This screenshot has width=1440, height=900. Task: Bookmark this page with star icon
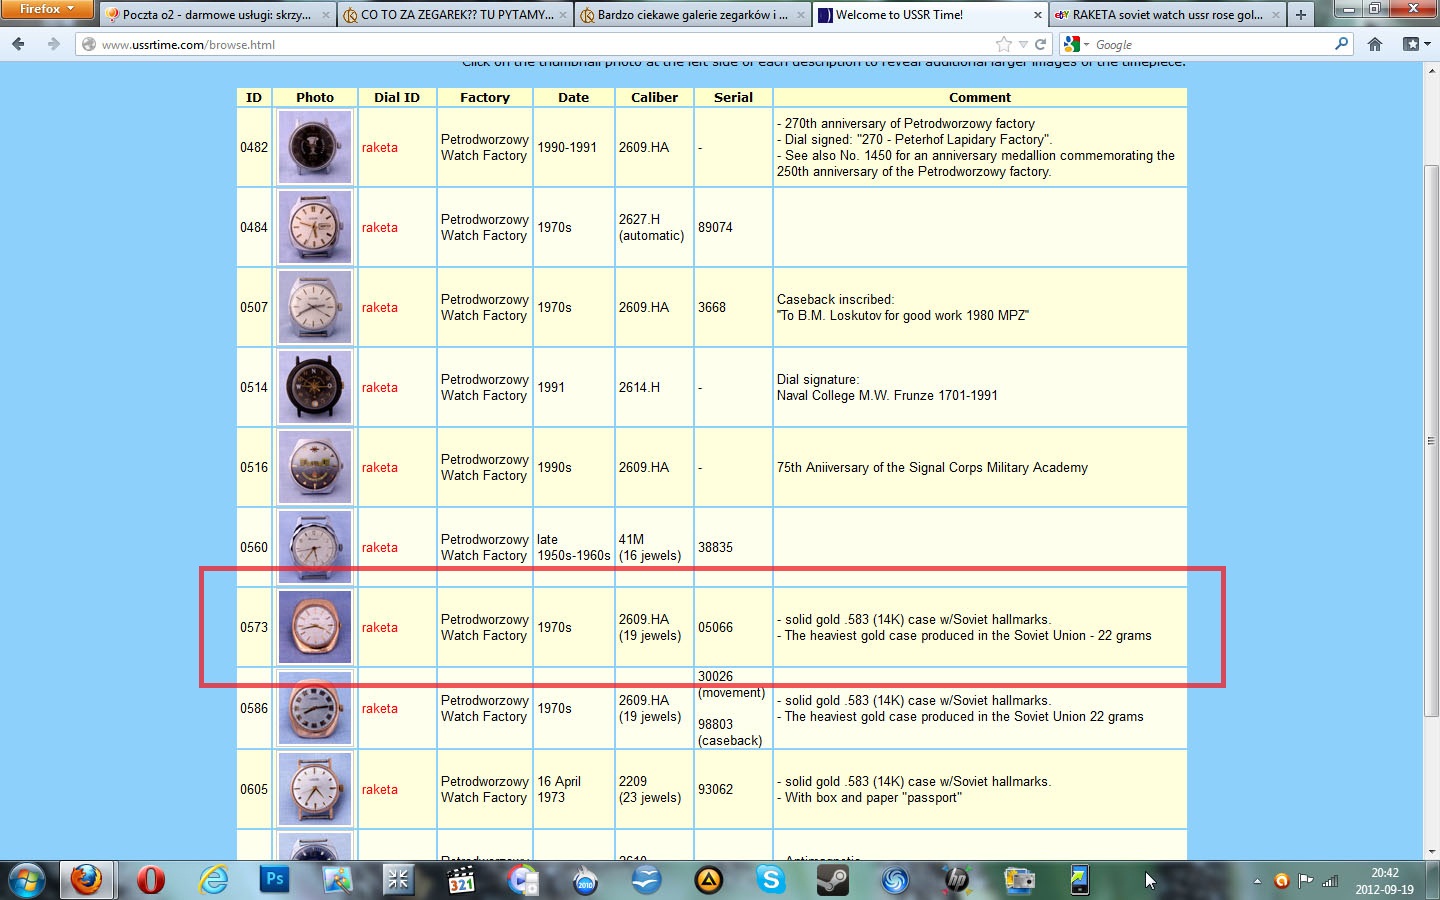click(1003, 44)
